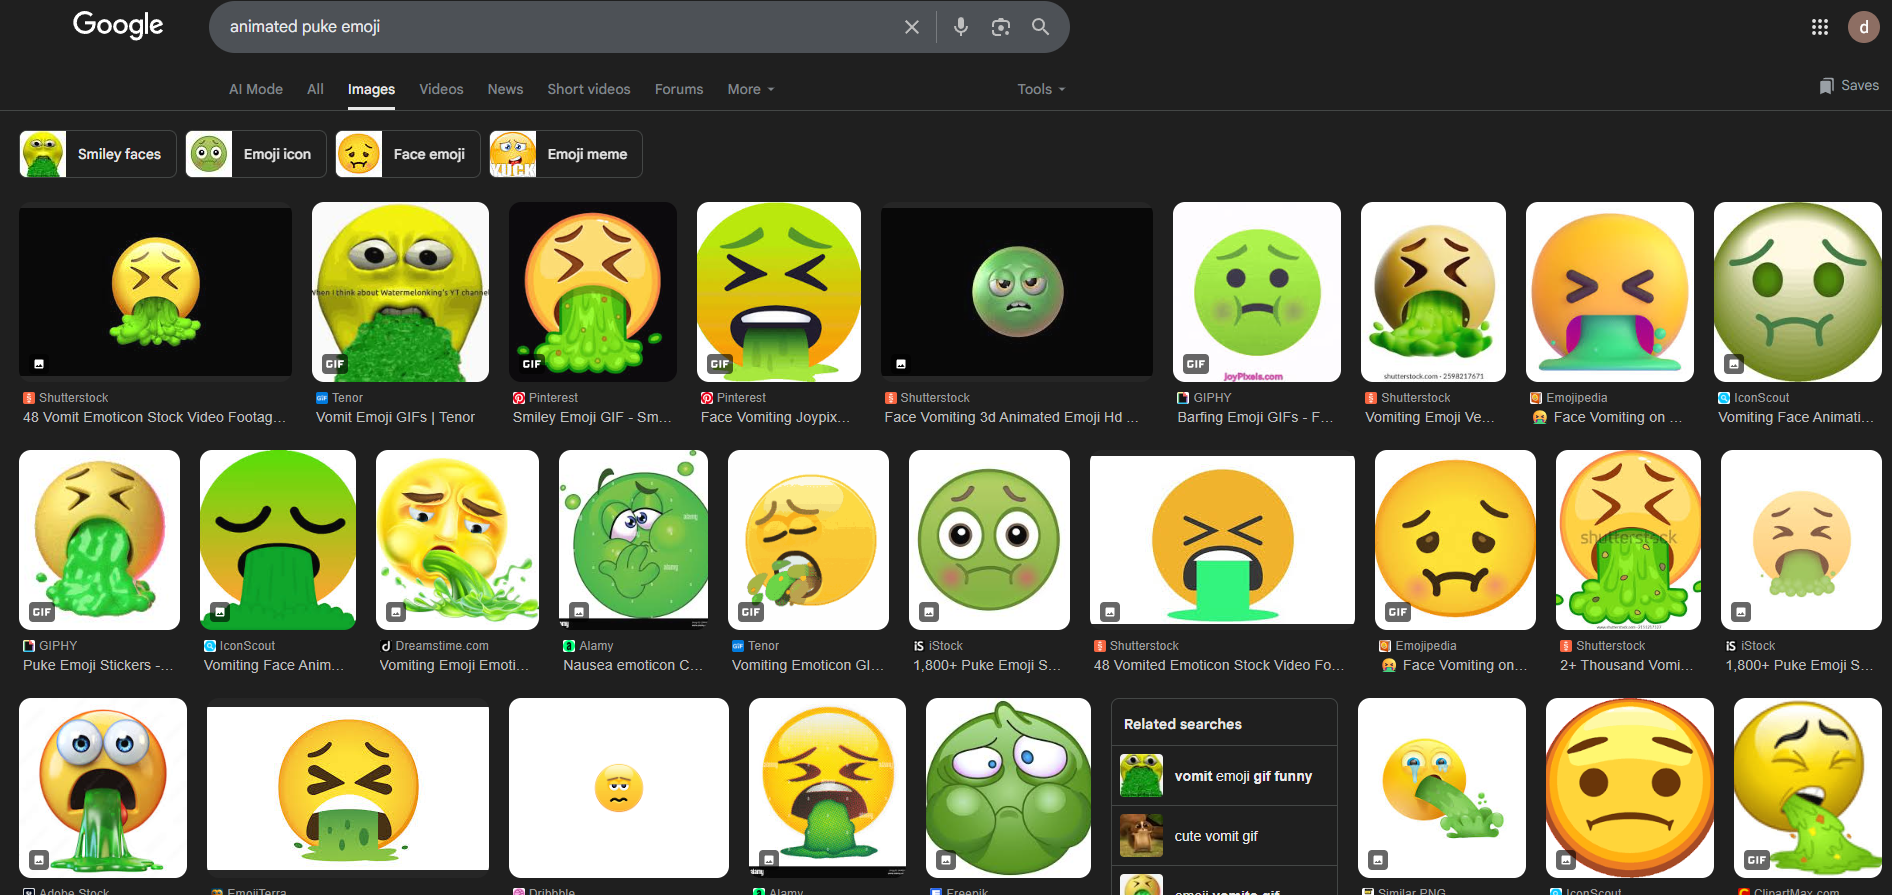Open the Tenor Vomit Emoji GIFs thumbnail
This screenshot has width=1892, height=895.
point(400,292)
